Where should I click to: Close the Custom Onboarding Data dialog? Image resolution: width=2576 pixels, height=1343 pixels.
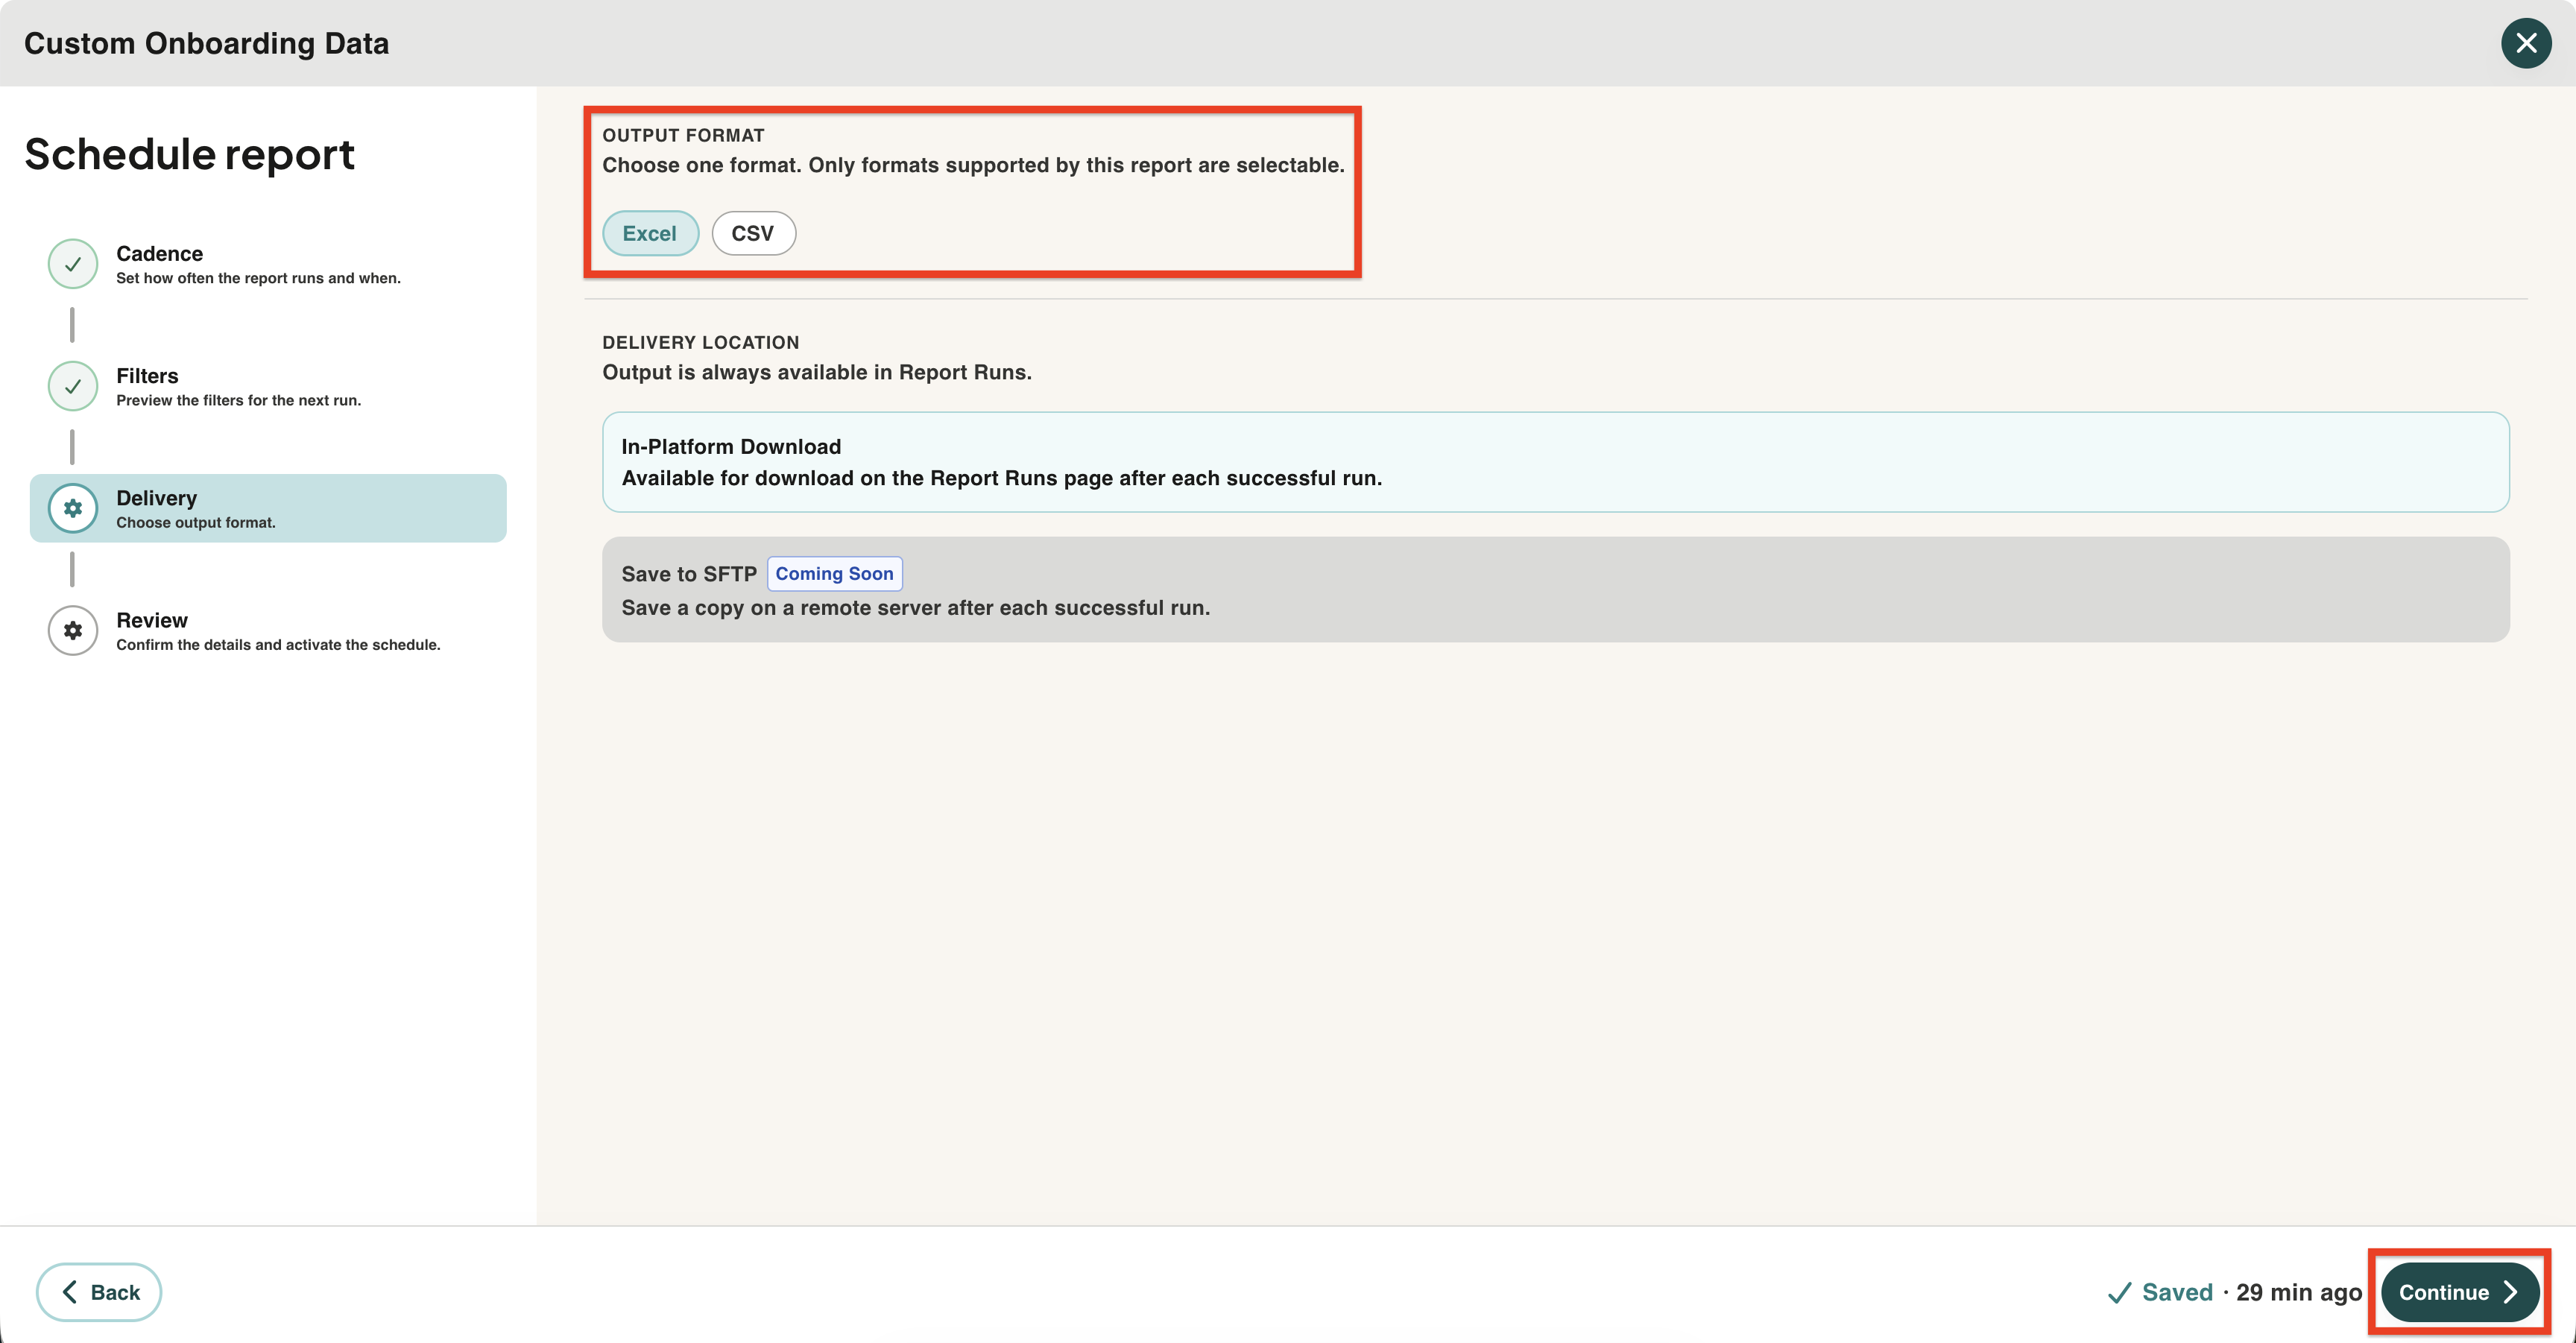2526,43
